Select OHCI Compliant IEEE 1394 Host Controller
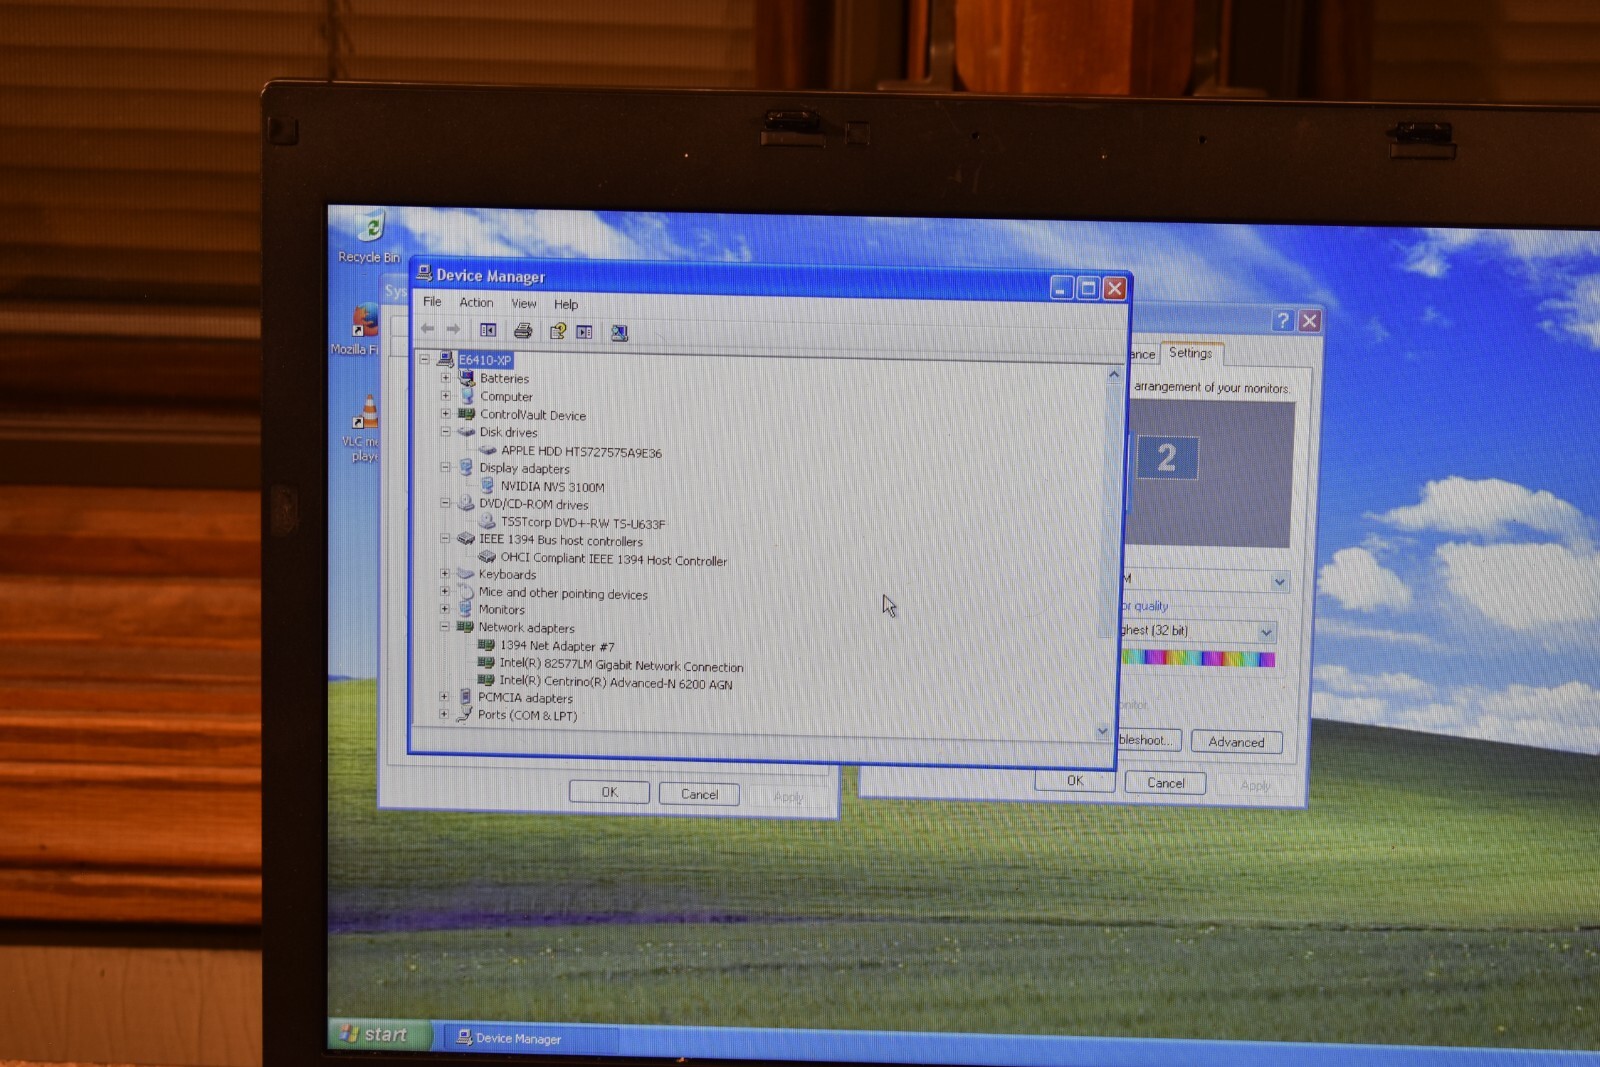Image resolution: width=1600 pixels, height=1067 pixels. pos(613,560)
